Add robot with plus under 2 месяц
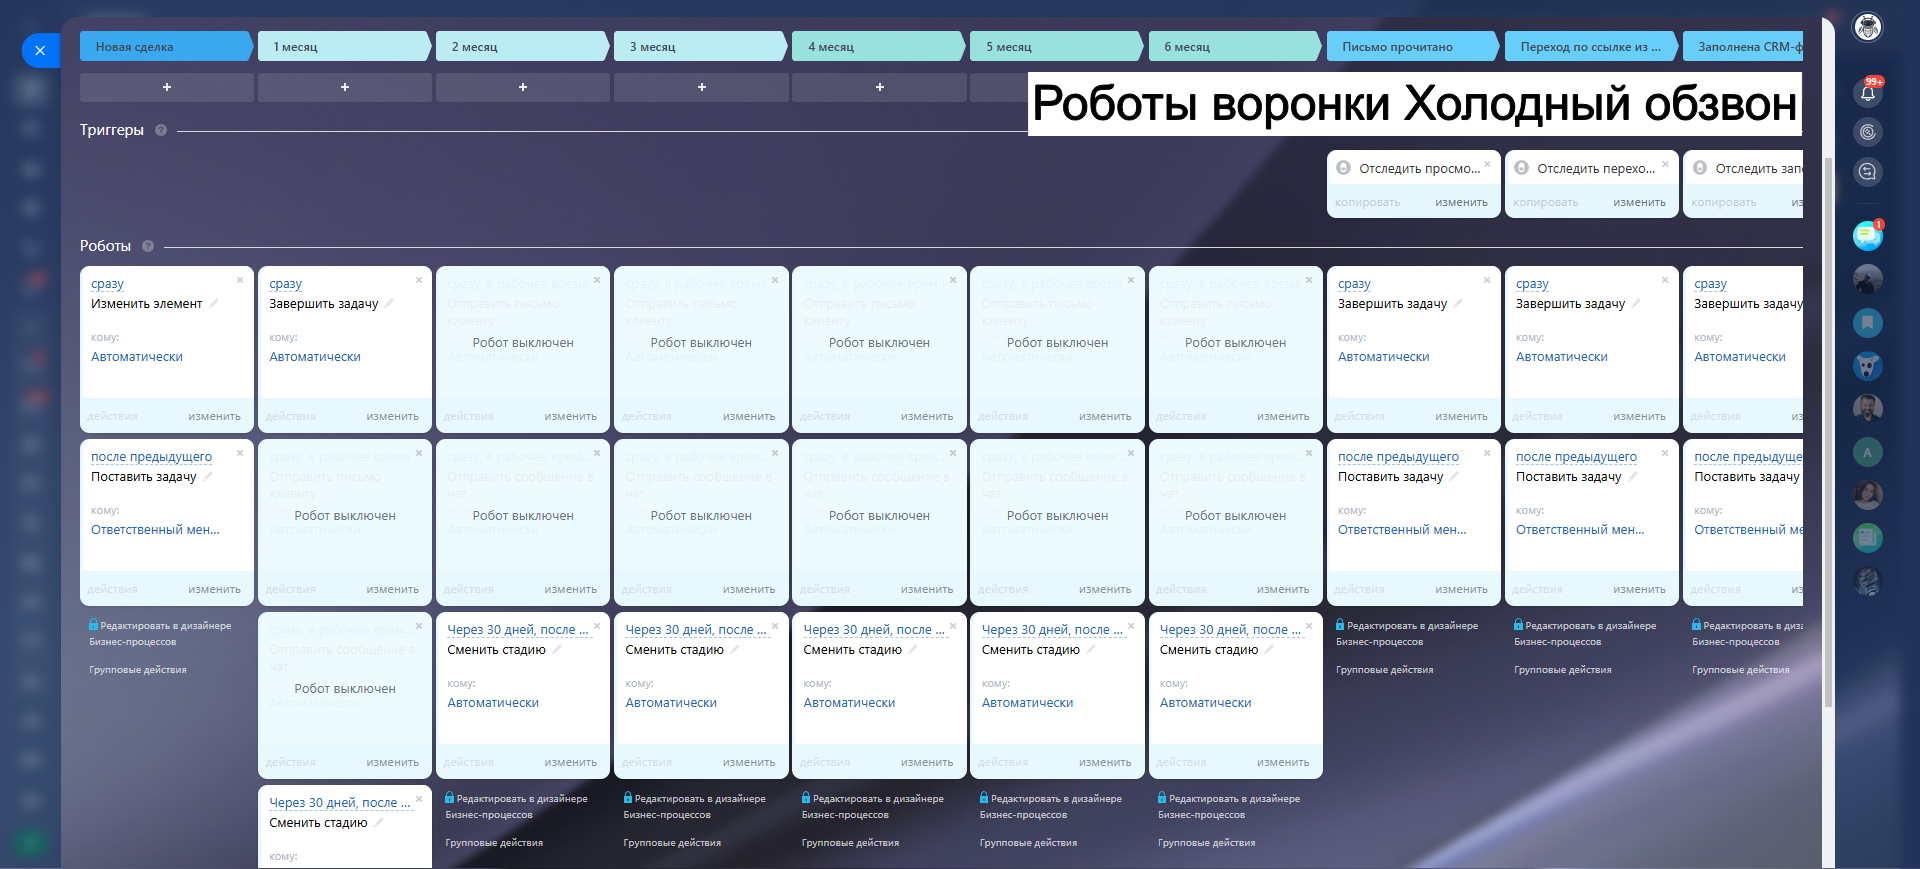 pos(523,87)
